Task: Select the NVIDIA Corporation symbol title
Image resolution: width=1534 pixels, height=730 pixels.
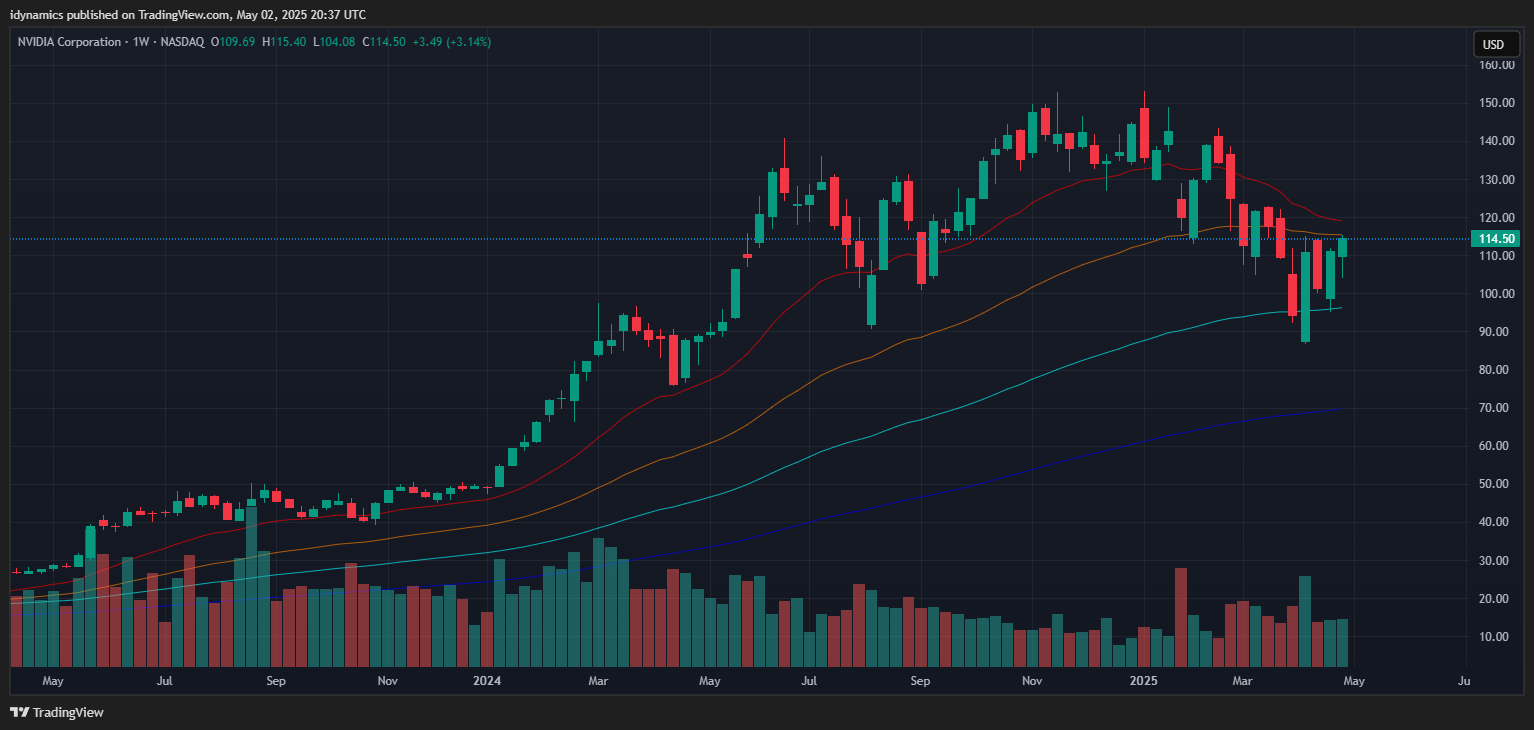Action: pyautogui.click(x=68, y=42)
